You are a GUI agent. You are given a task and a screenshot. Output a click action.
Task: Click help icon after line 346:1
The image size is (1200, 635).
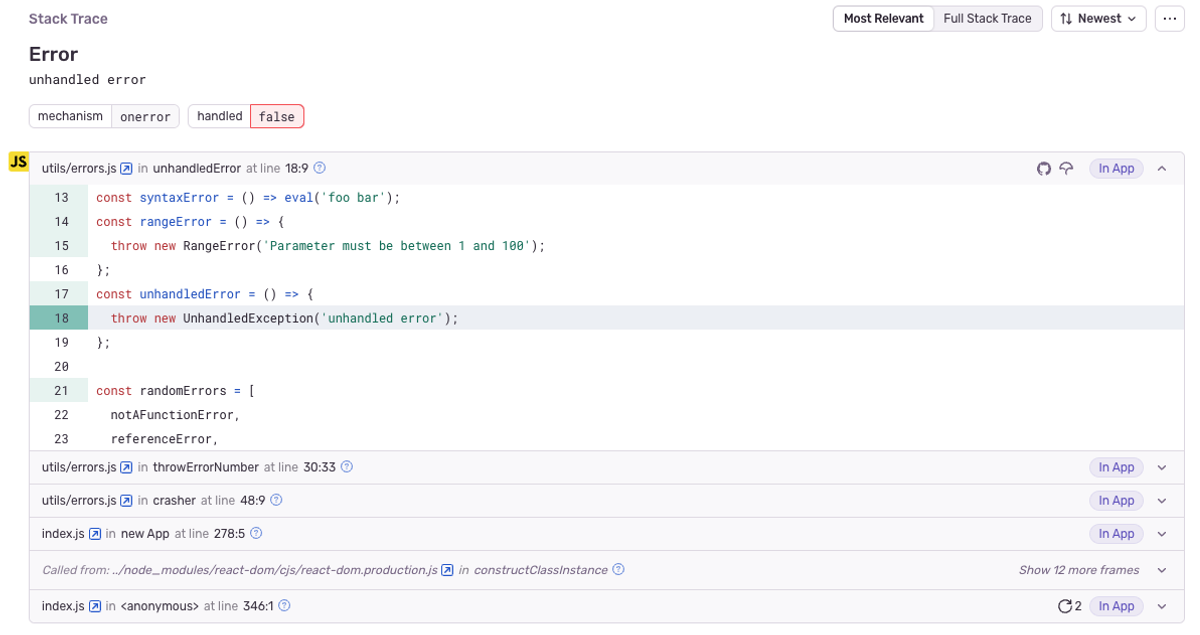point(284,606)
